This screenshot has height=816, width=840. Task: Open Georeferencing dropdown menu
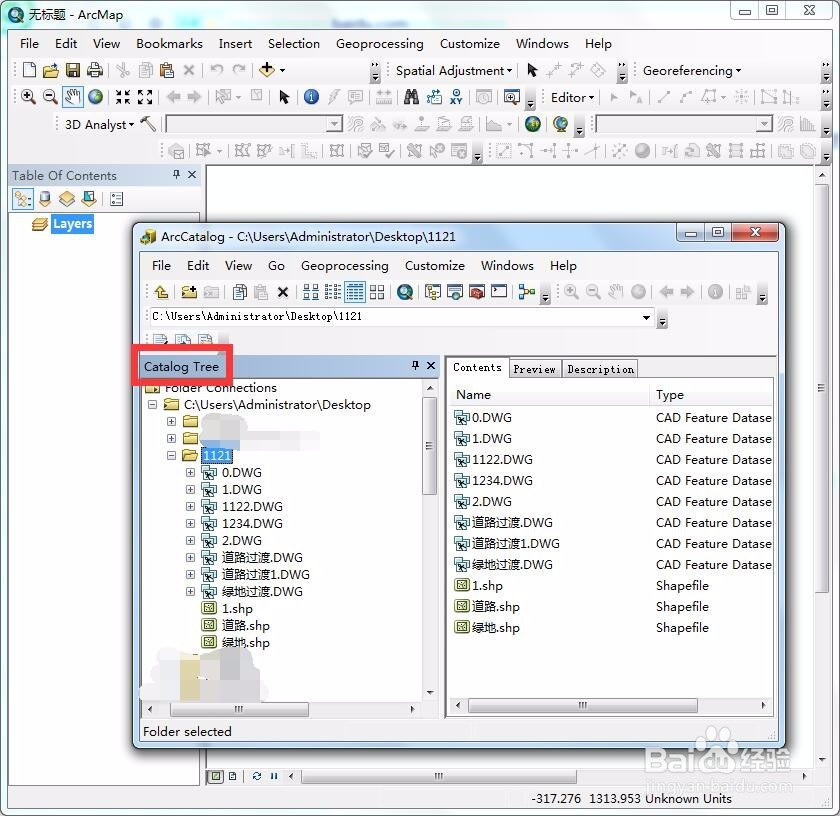click(x=692, y=71)
